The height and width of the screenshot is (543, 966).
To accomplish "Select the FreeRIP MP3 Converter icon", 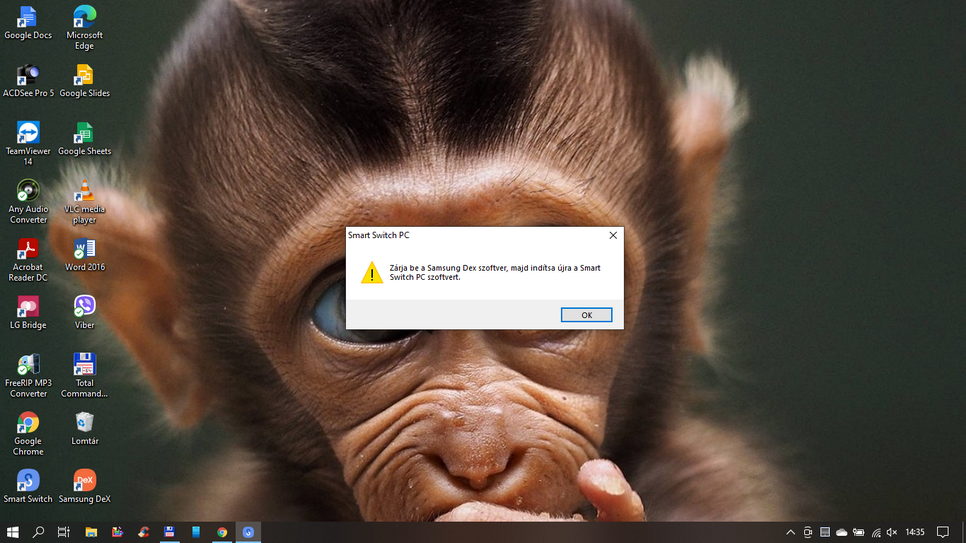I will 28,375.
